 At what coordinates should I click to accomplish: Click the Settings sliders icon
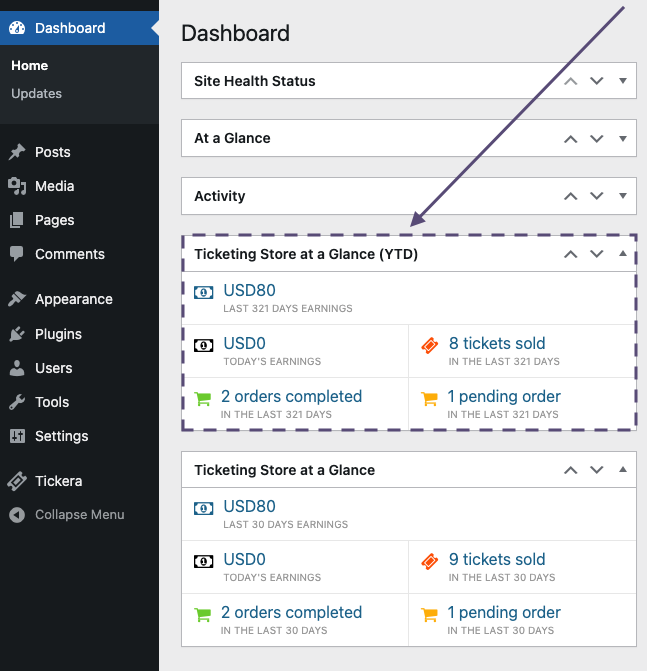pos(17,436)
